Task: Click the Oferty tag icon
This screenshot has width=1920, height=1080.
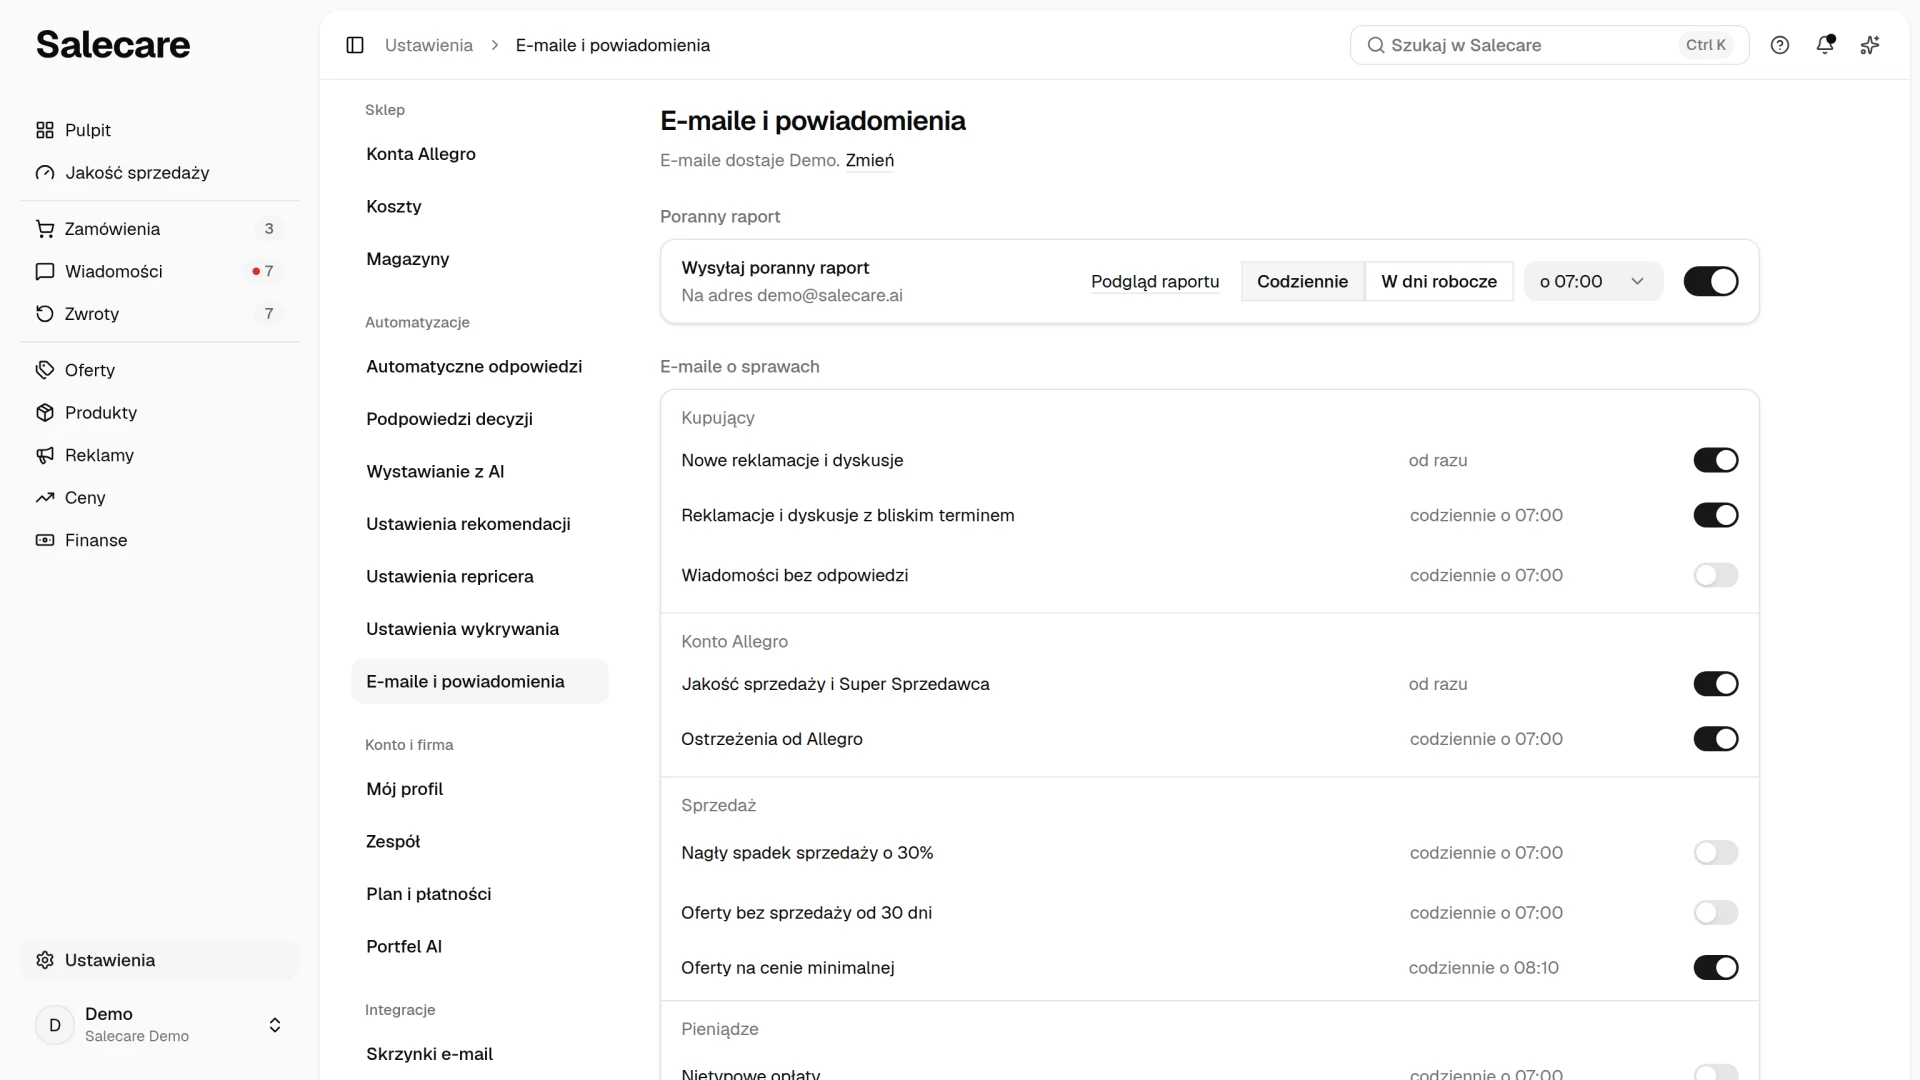Action: point(45,370)
